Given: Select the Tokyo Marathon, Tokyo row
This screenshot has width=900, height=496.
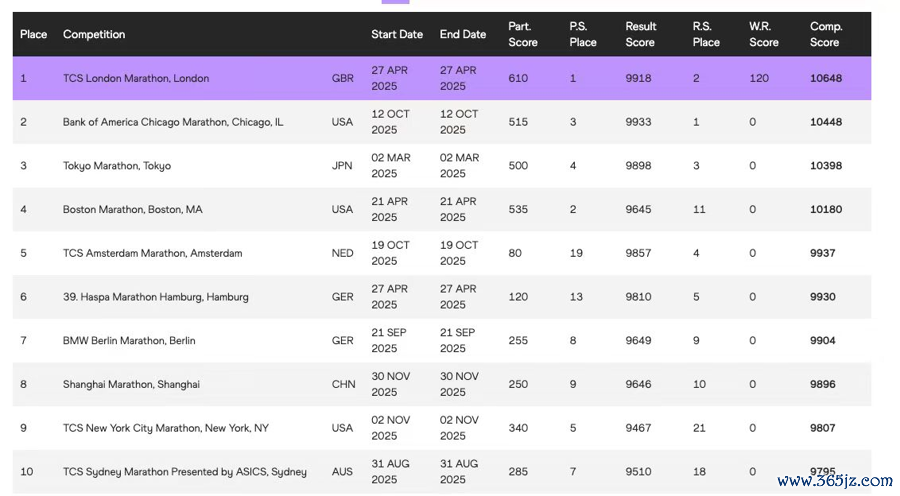Looking at the screenshot, I should [117, 166].
